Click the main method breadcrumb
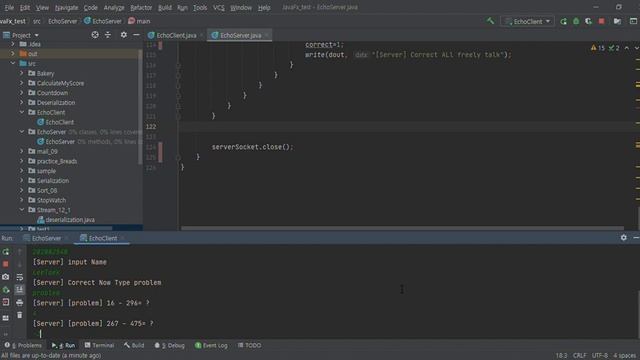The image size is (640, 360). (x=139, y=21)
